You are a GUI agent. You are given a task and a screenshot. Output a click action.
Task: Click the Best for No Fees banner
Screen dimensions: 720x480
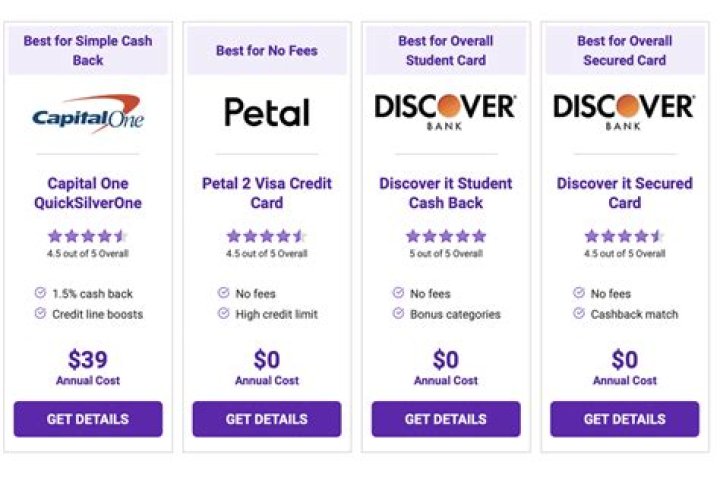pyautogui.click(x=266, y=50)
